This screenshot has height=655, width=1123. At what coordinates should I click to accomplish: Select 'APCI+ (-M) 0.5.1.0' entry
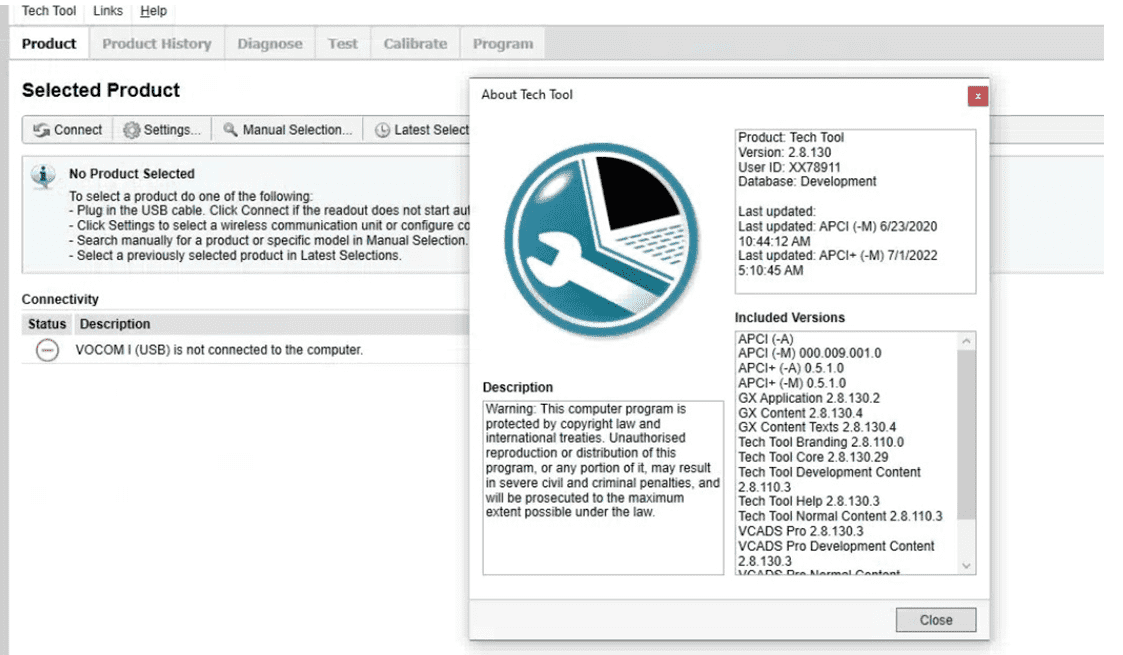point(791,383)
